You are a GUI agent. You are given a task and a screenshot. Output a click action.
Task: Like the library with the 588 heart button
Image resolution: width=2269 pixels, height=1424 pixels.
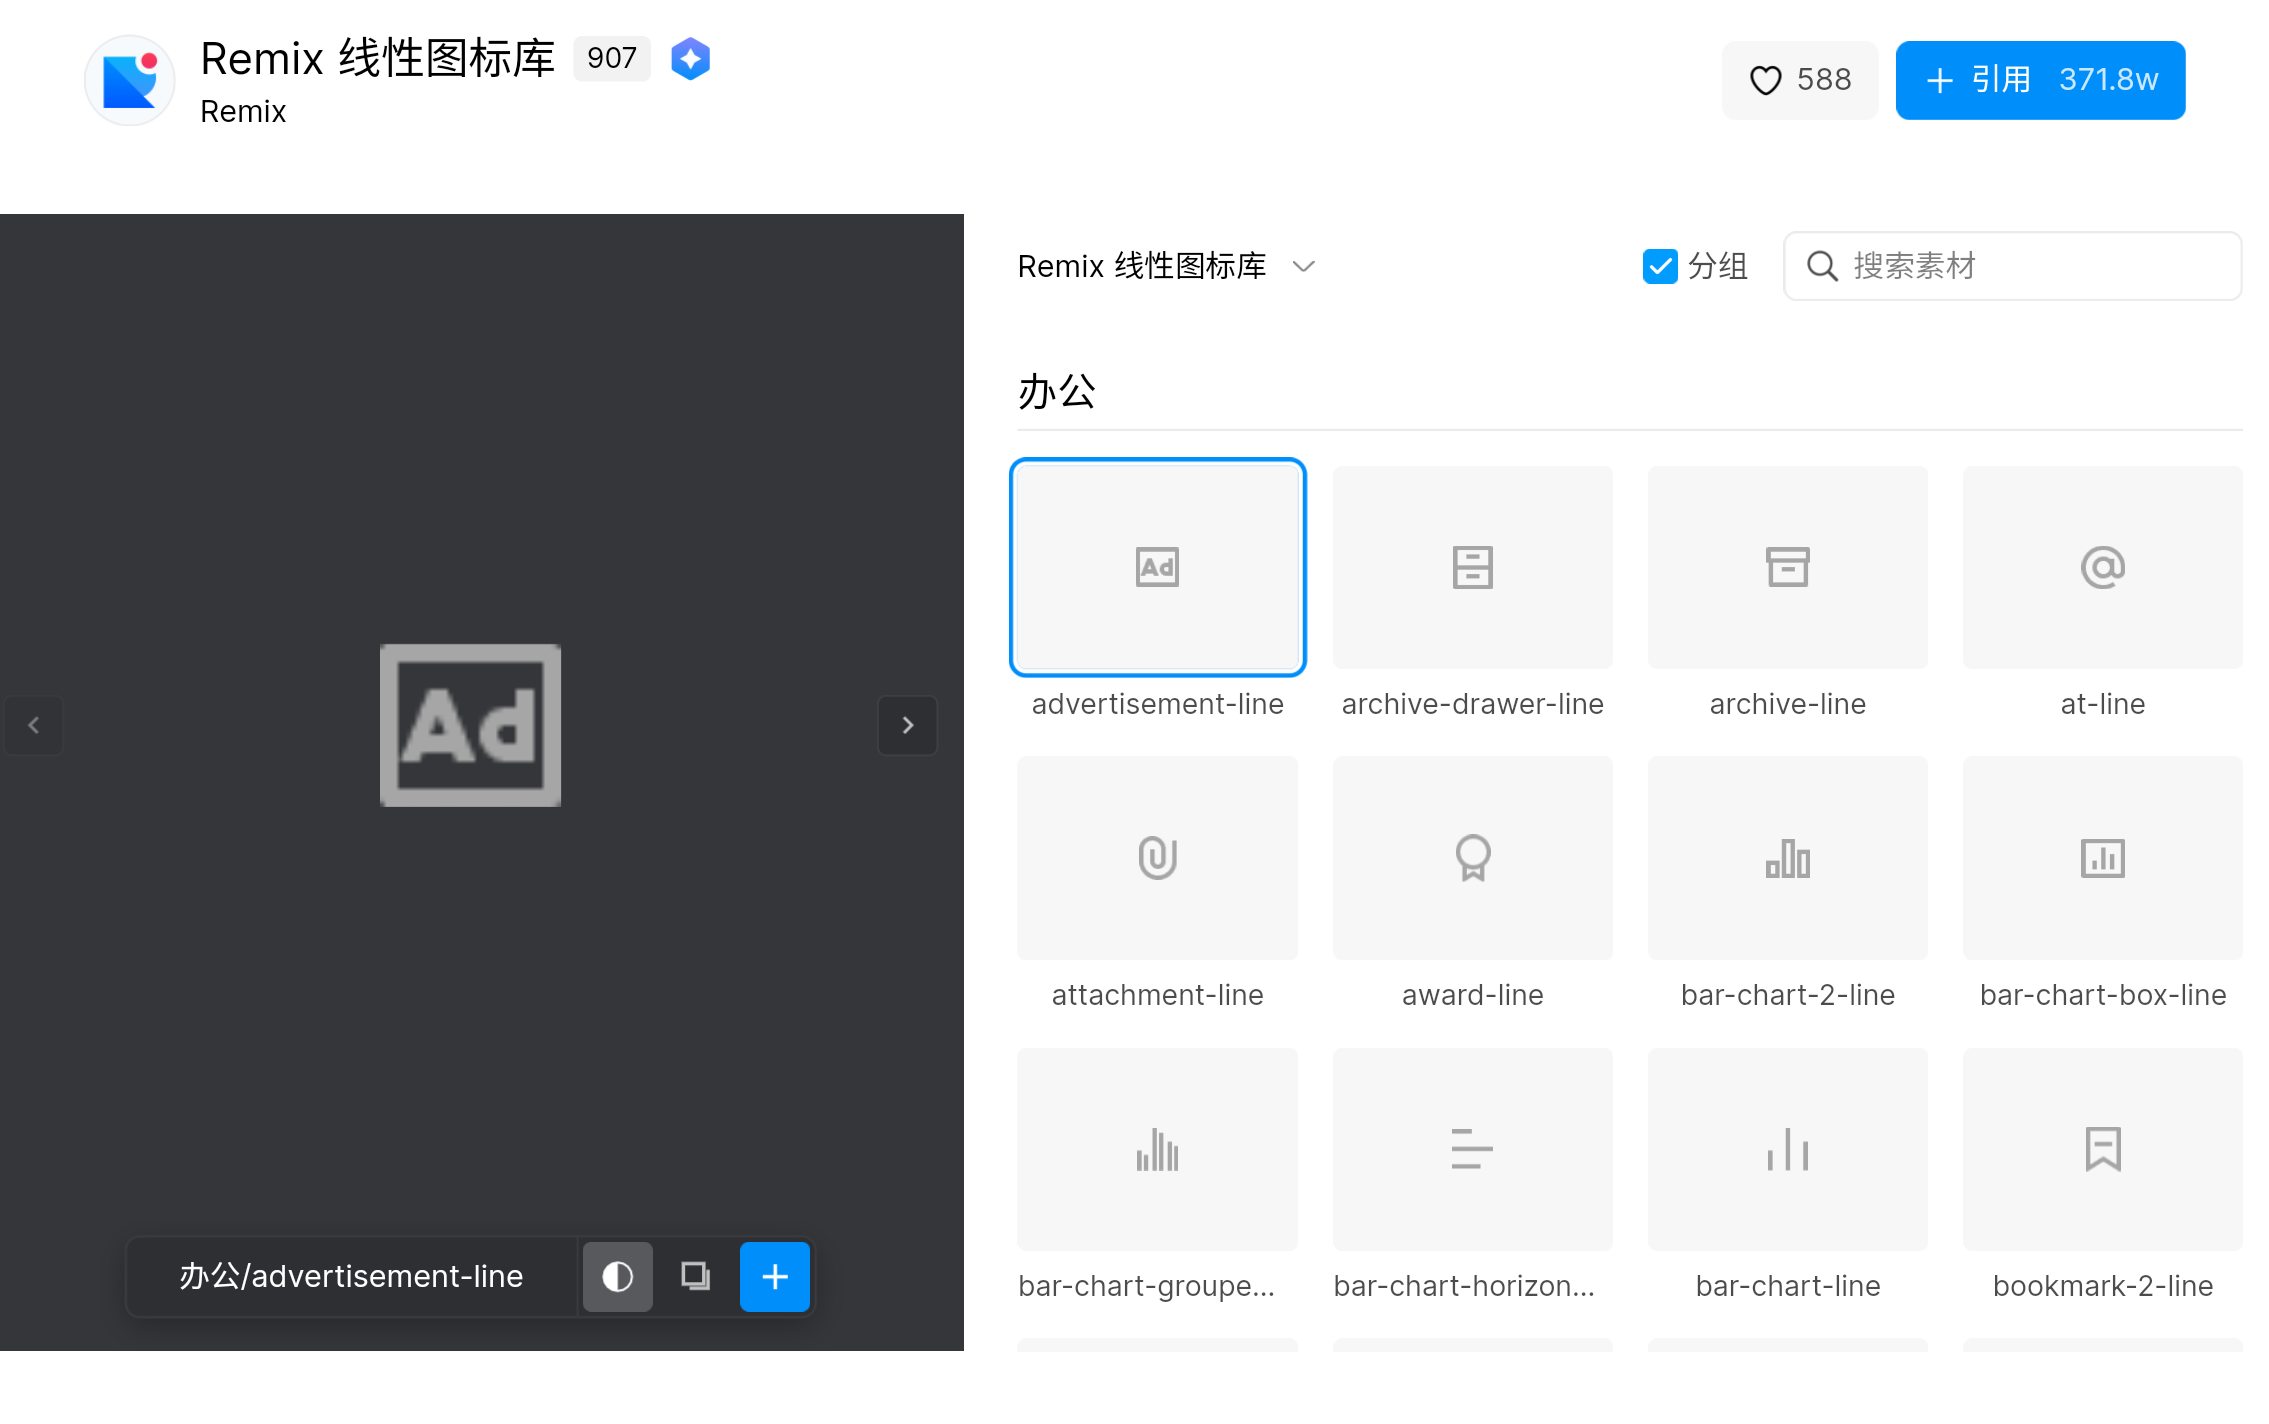click(x=1799, y=80)
